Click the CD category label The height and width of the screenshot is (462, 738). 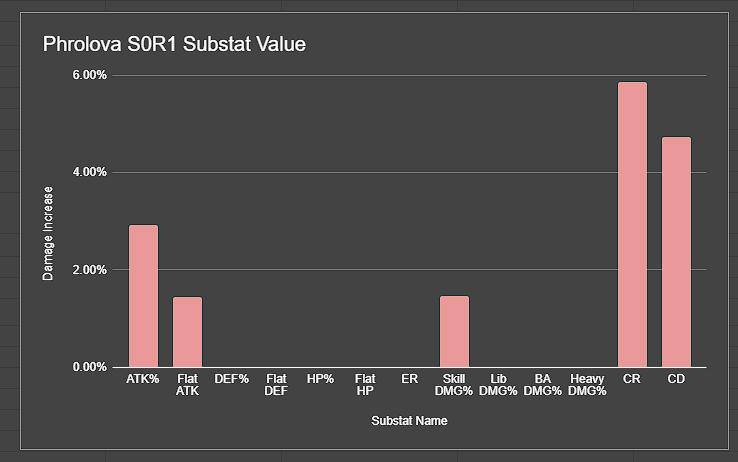coord(676,379)
